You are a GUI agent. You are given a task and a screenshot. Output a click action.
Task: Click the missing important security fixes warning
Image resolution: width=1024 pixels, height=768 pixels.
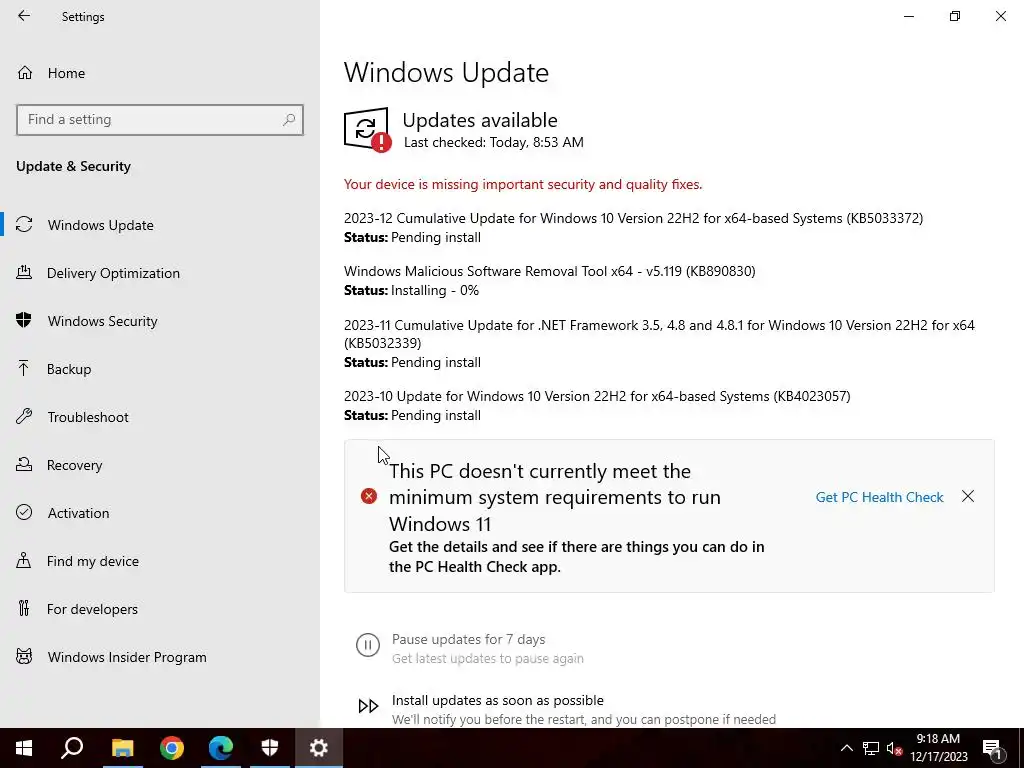pyautogui.click(x=523, y=184)
